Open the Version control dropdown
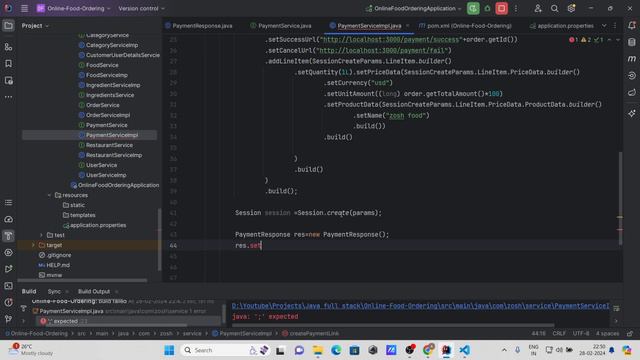Screen dimensions: 640x360 point(141,8)
